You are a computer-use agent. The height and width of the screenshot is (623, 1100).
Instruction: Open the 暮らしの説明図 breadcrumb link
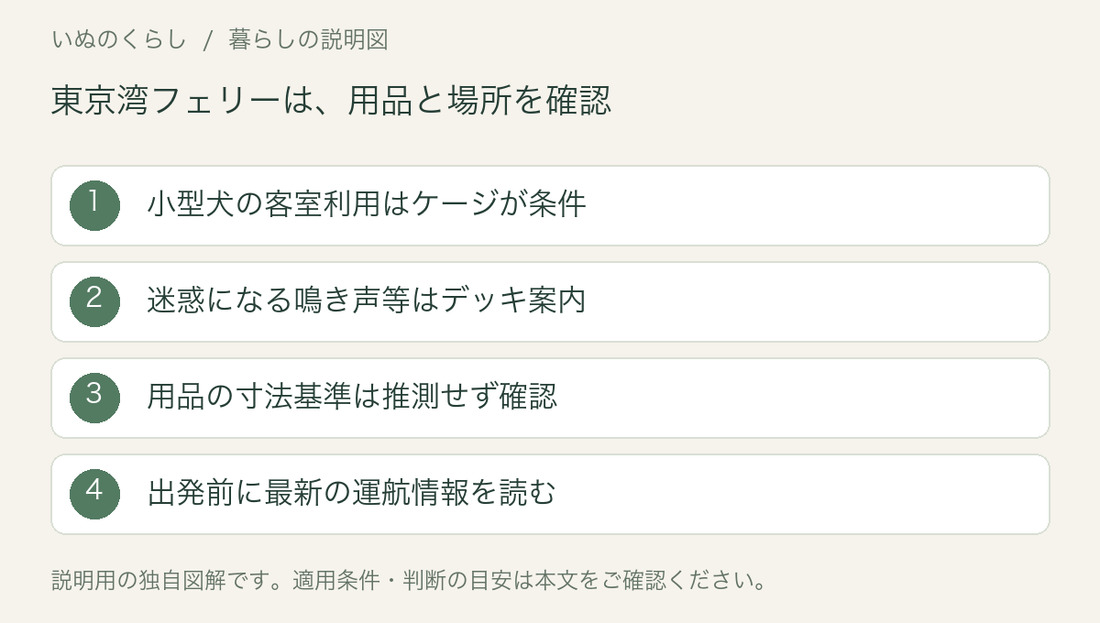point(308,39)
